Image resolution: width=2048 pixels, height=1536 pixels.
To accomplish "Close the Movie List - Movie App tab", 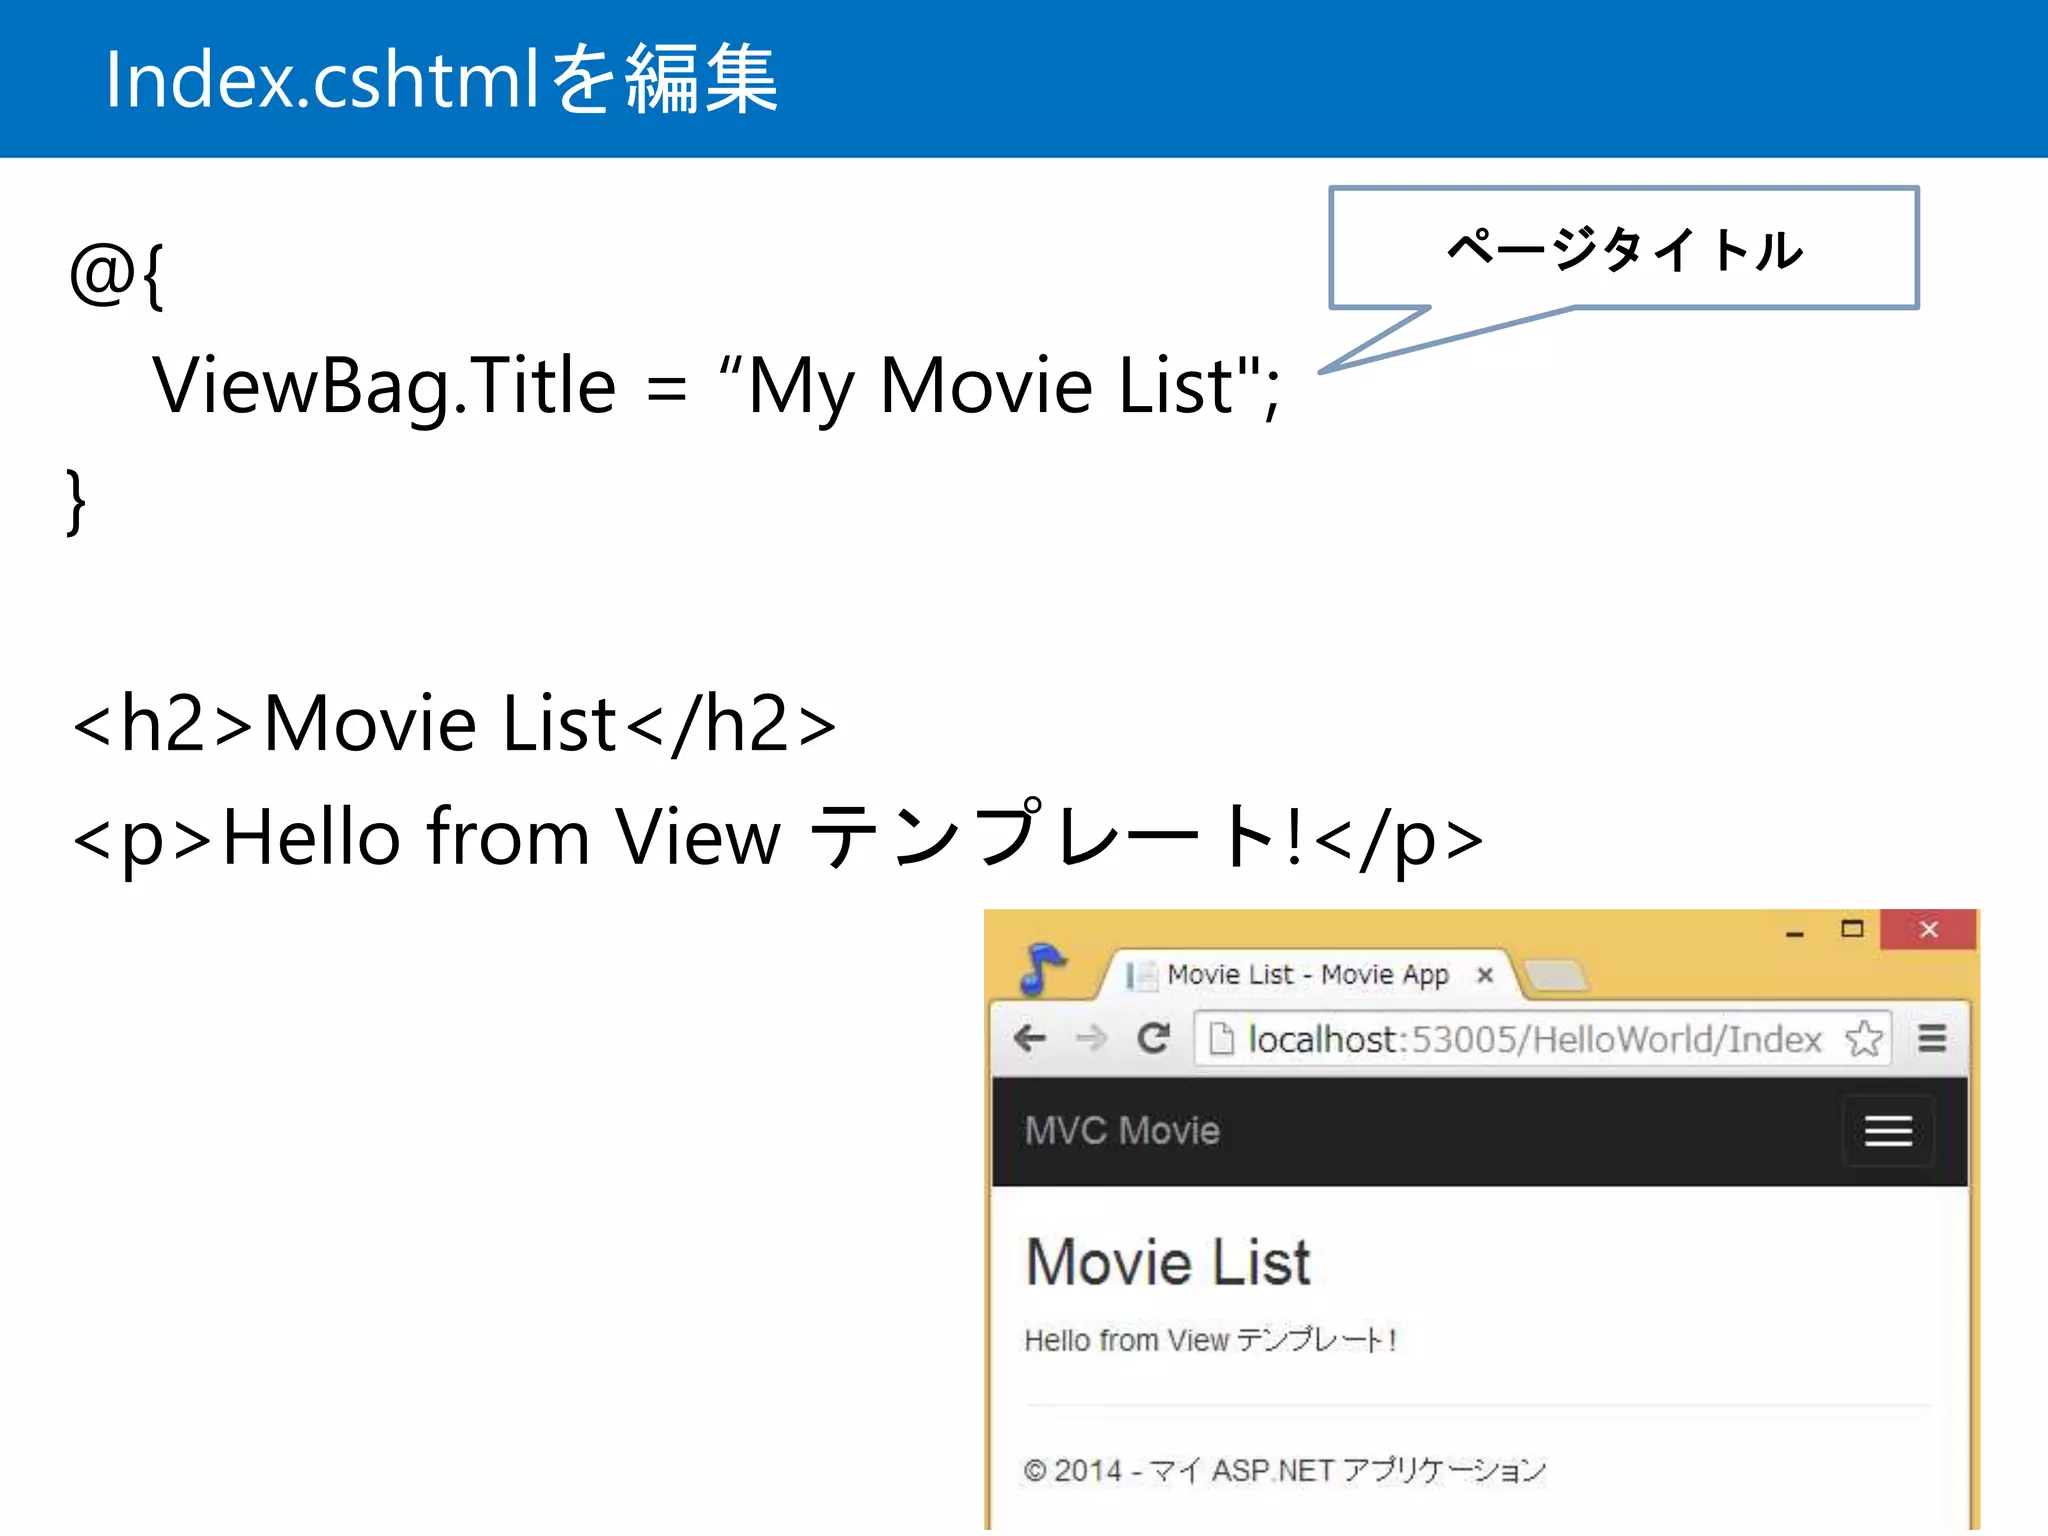I will click(x=1485, y=975).
